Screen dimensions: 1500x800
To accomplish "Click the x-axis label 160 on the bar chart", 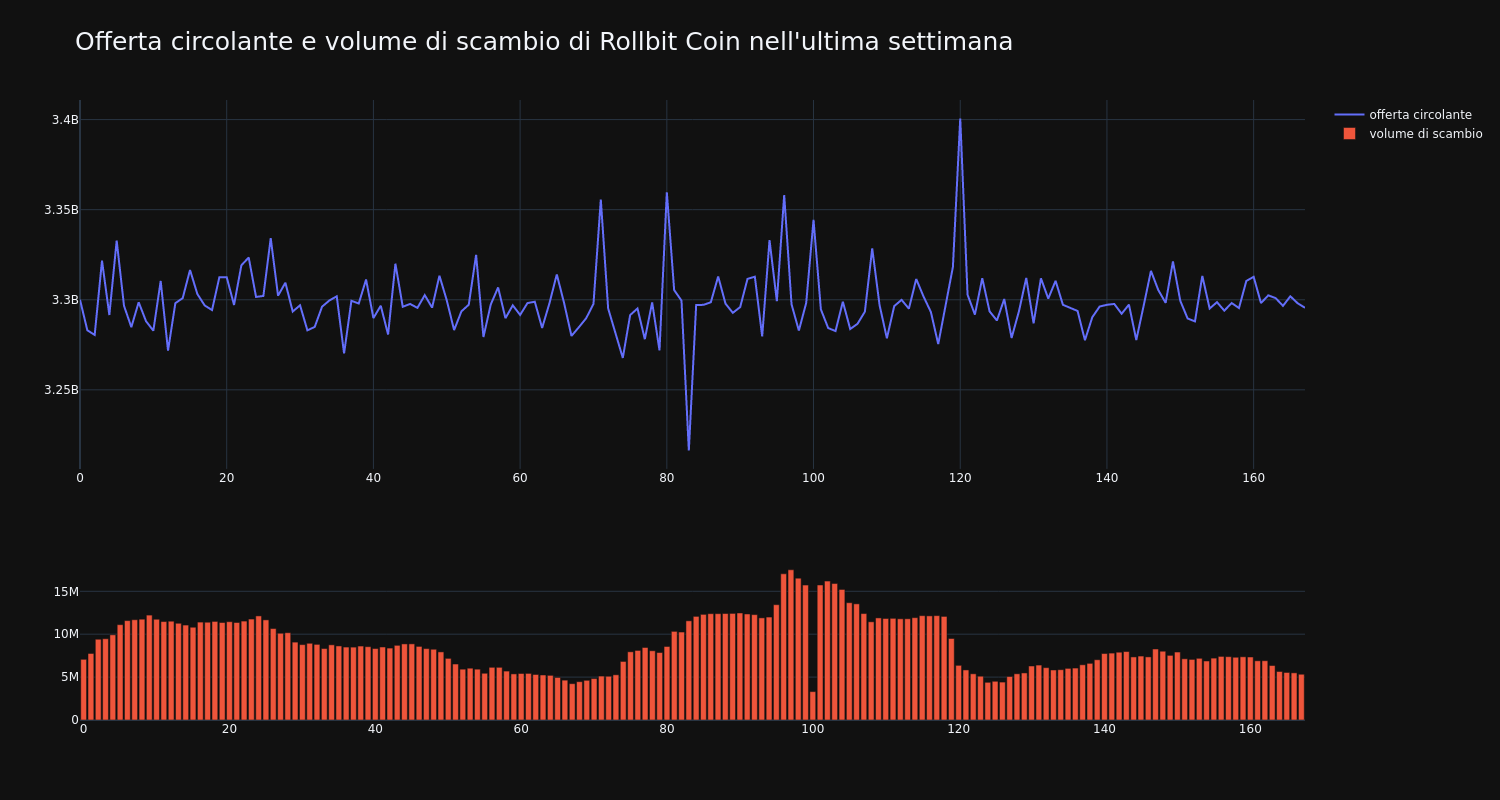I will click(1250, 729).
